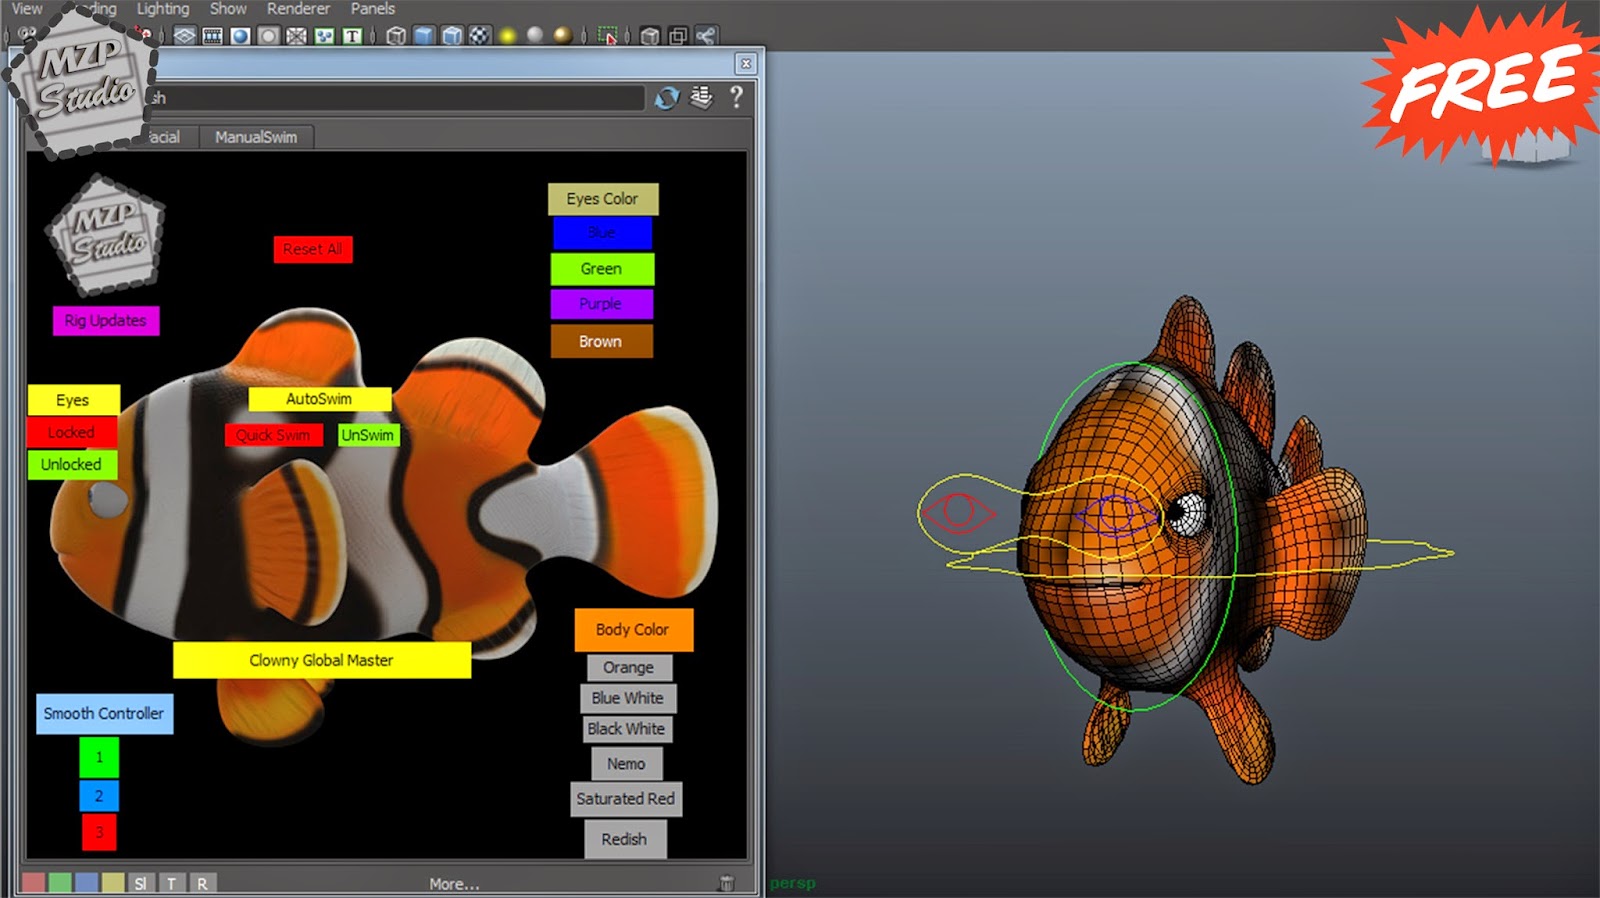This screenshot has height=898, width=1600.
Task: Click the Reset All button
Action: click(x=313, y=249)
